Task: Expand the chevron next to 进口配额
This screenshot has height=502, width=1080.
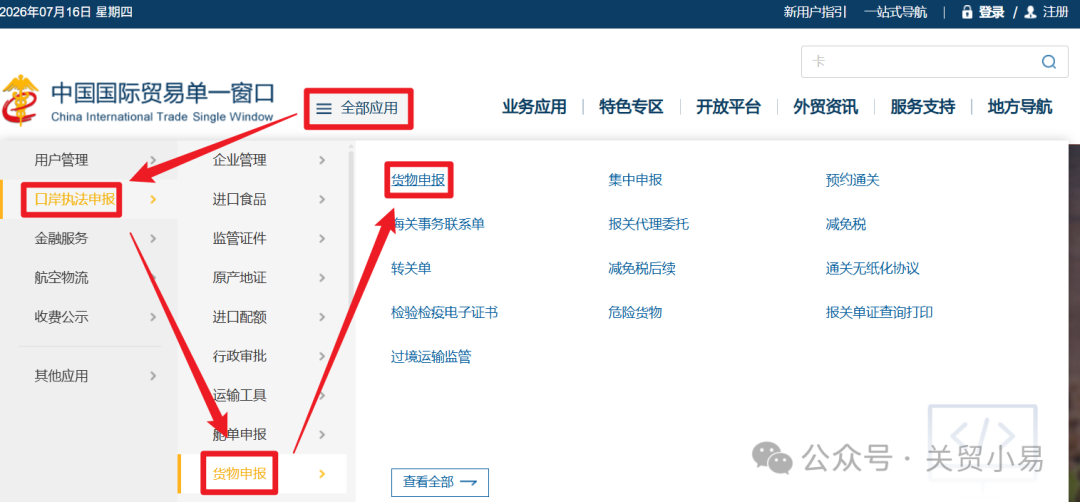Action: pyautogui.click(x=322, y=317)
